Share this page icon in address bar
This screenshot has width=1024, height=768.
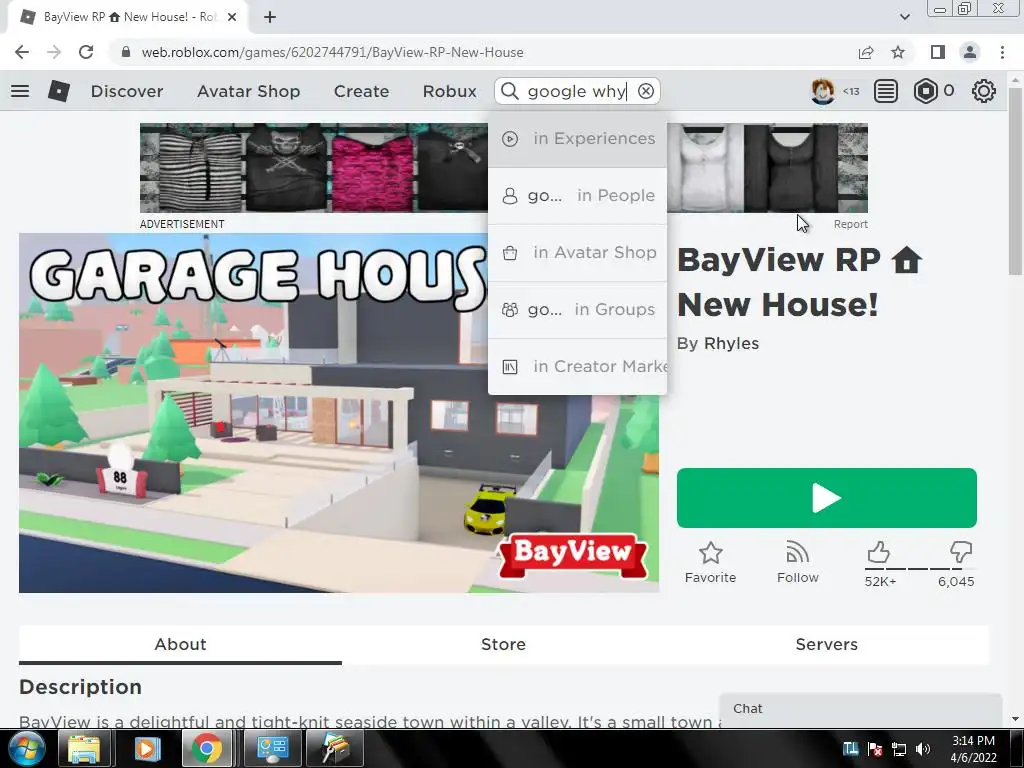click(x=866, y=52)
